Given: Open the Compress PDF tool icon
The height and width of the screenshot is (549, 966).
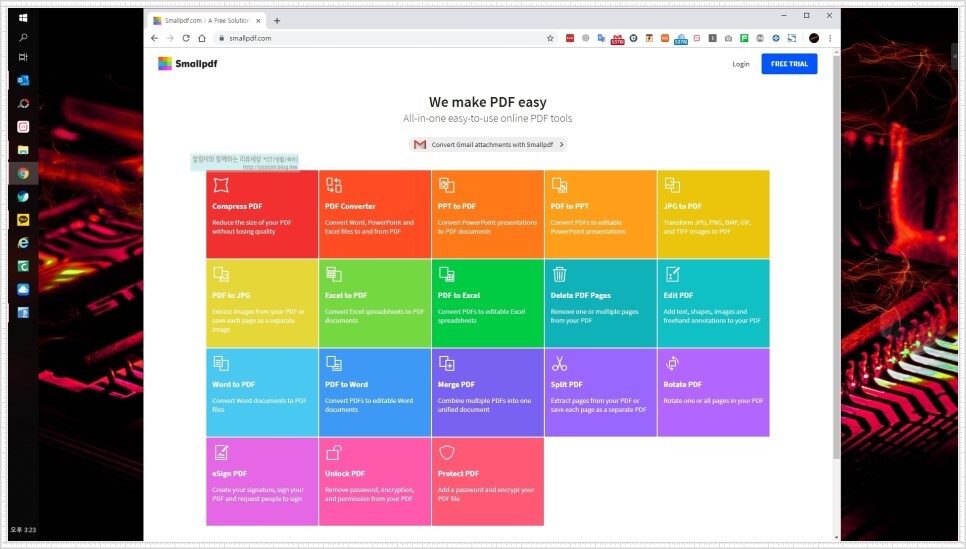Looking at the screenshot, I should pyautogui.click(x=221, y=185).
